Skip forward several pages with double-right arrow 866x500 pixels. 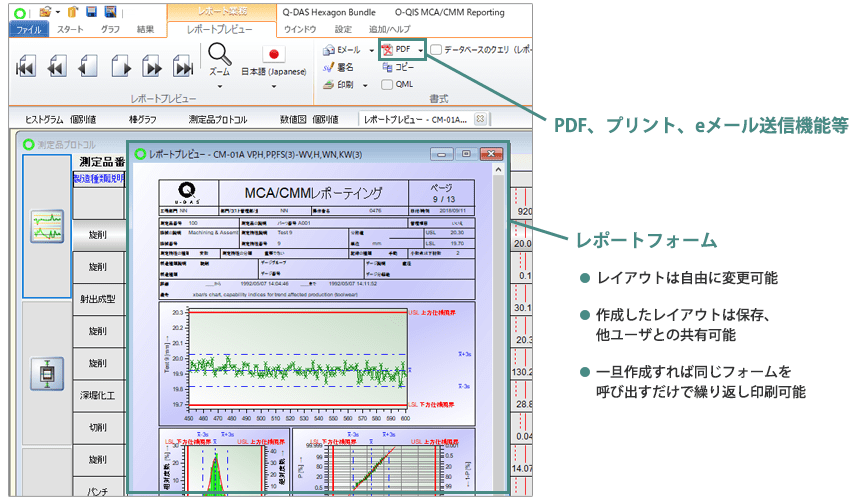coord(152,67)
